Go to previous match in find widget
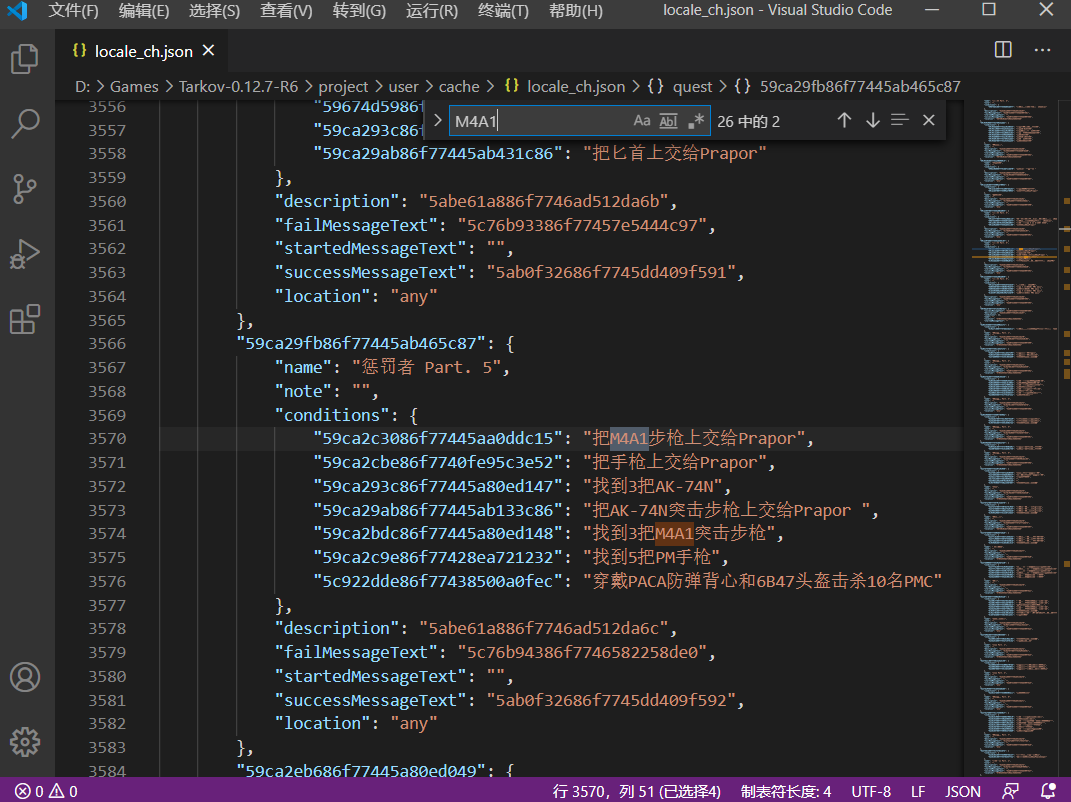 (844, 121)
